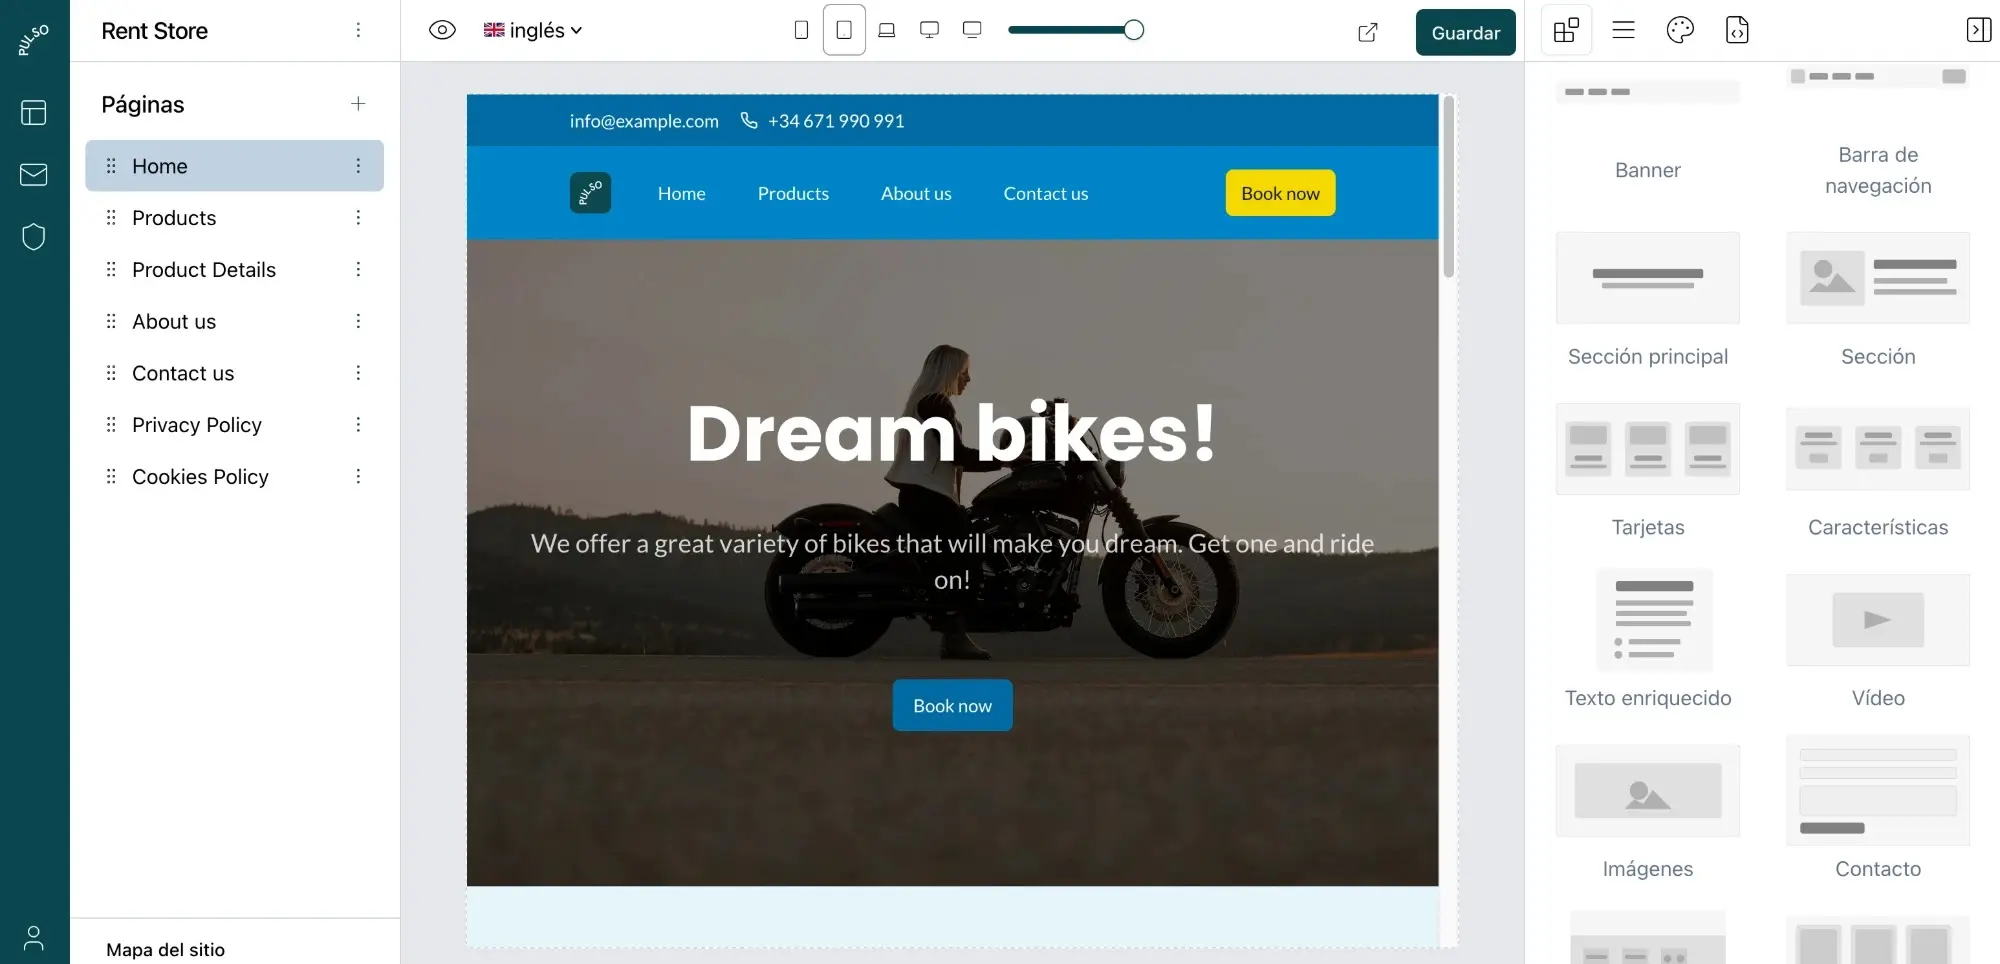Add a new page with plus icon
This screenshot has height=964, width=2000.
pyautogui.click(x=358, y=104)
